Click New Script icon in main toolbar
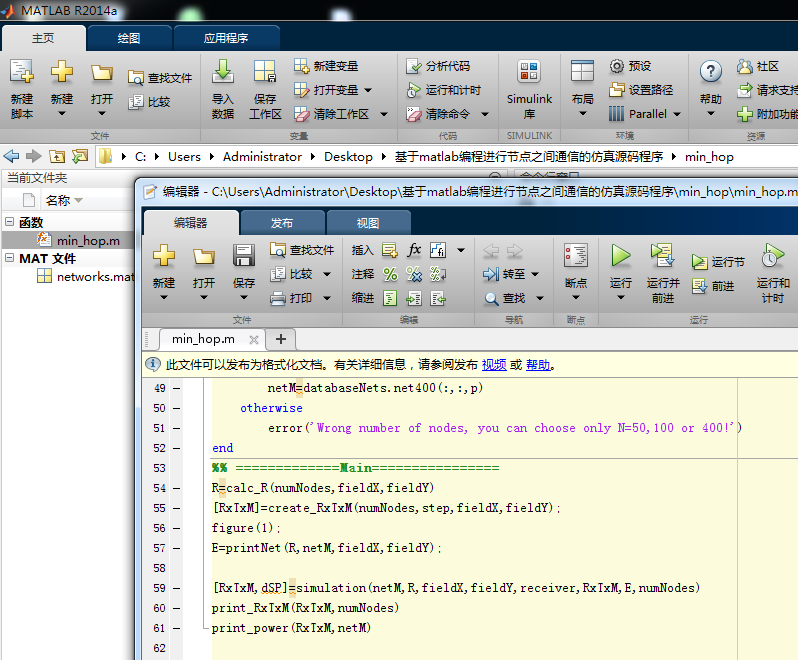The height and width of the screenshot is (660, 798). 22,71
